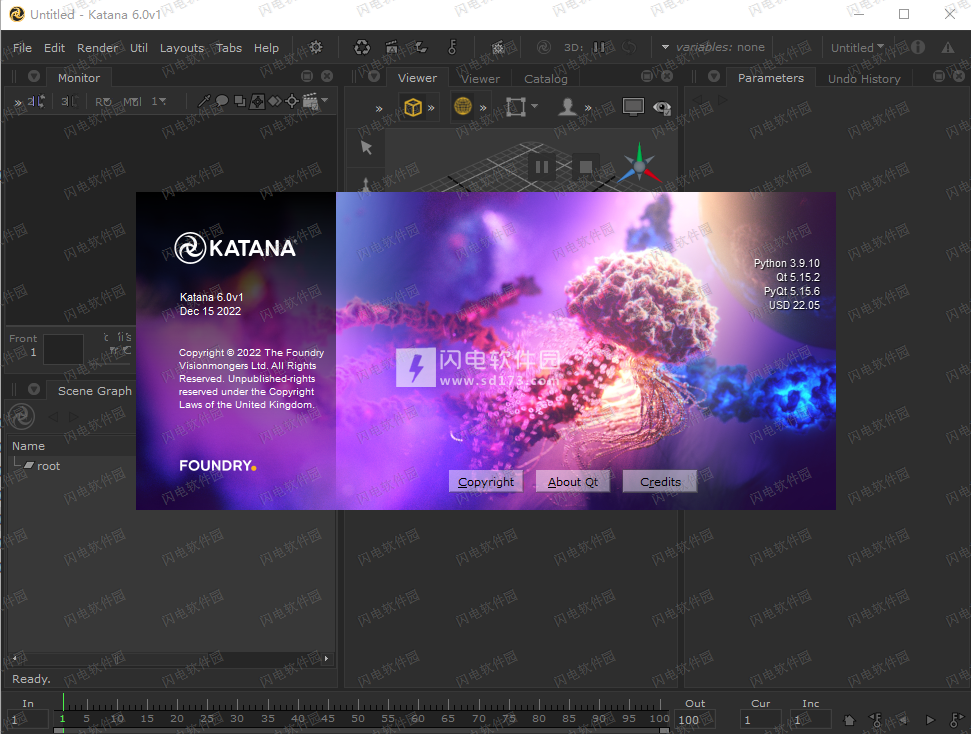Maximize the Viewer panel with square icon

coord(647,76)
